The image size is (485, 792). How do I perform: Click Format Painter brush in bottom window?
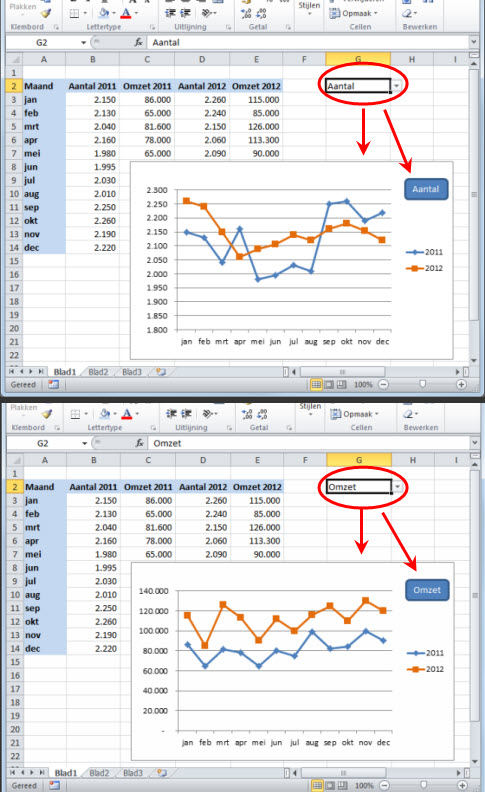(47, 414)
